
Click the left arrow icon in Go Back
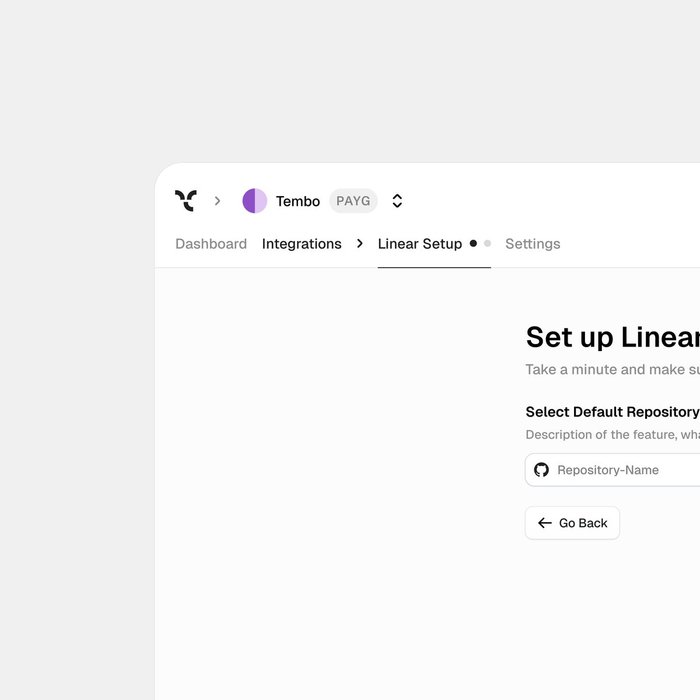545,523
